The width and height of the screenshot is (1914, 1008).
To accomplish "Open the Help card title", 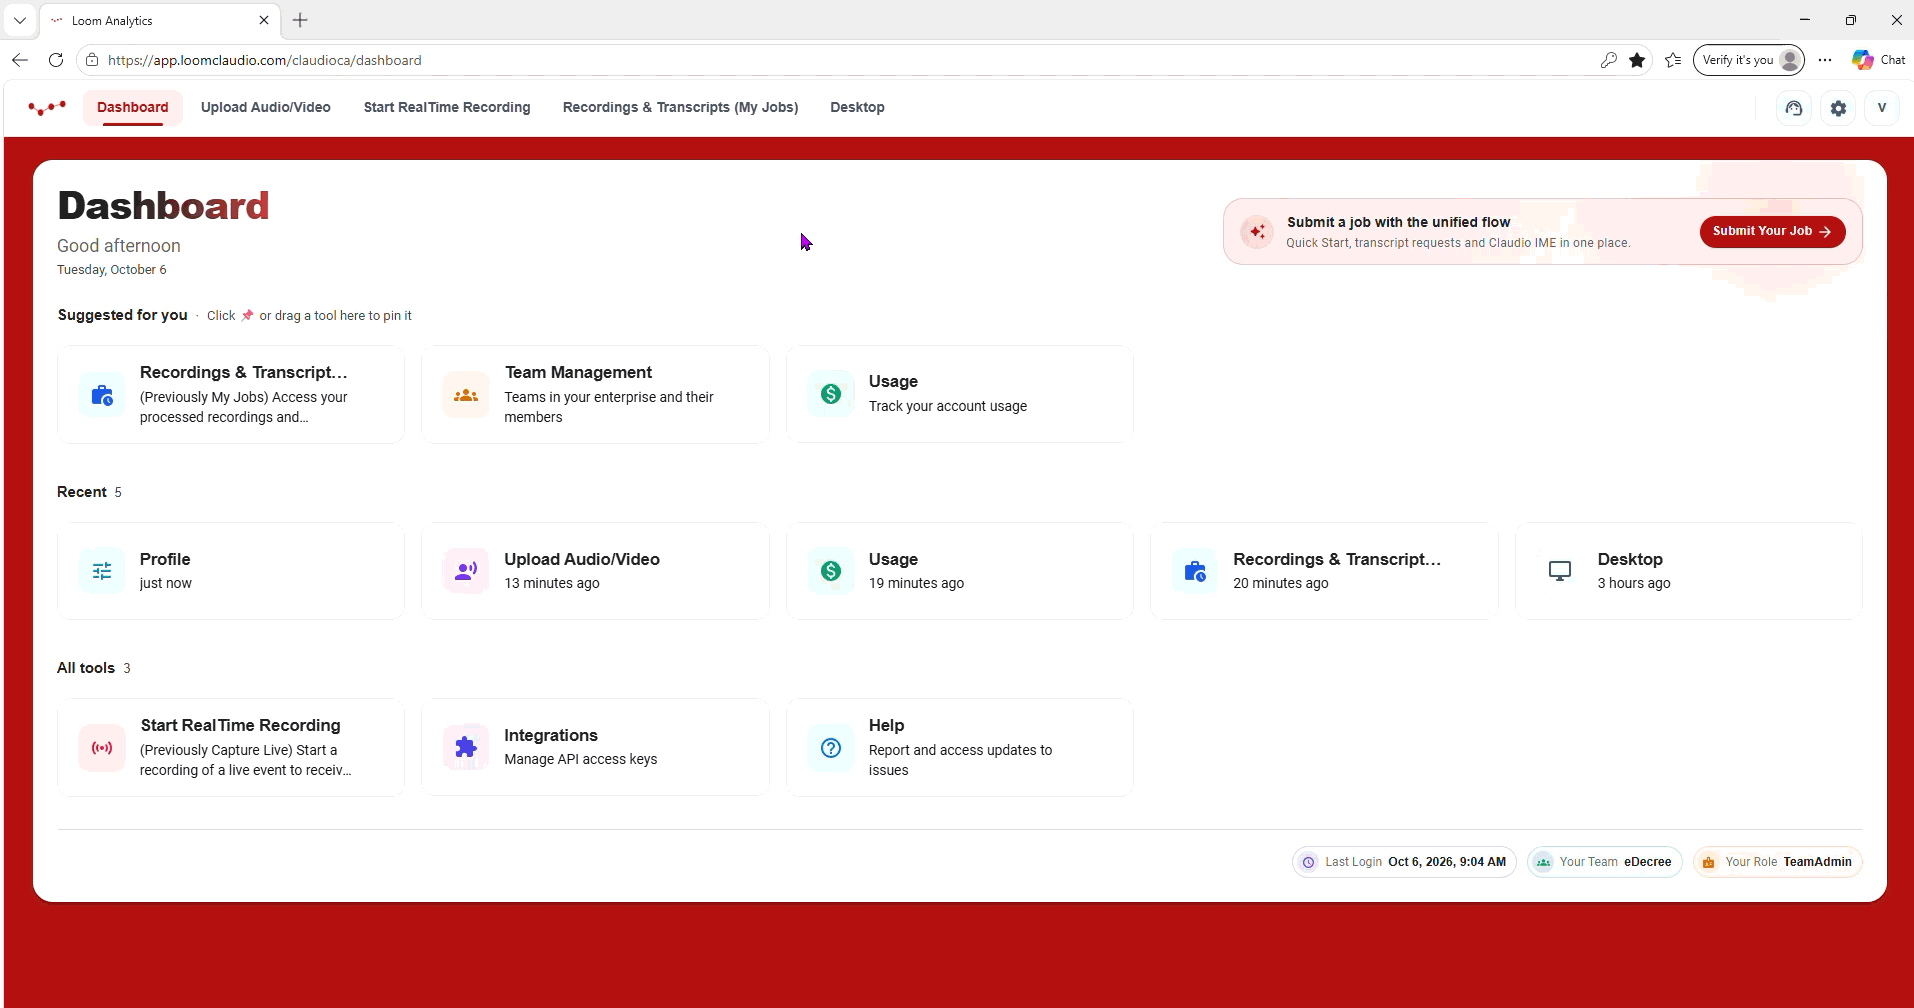I will pos(886,725).
